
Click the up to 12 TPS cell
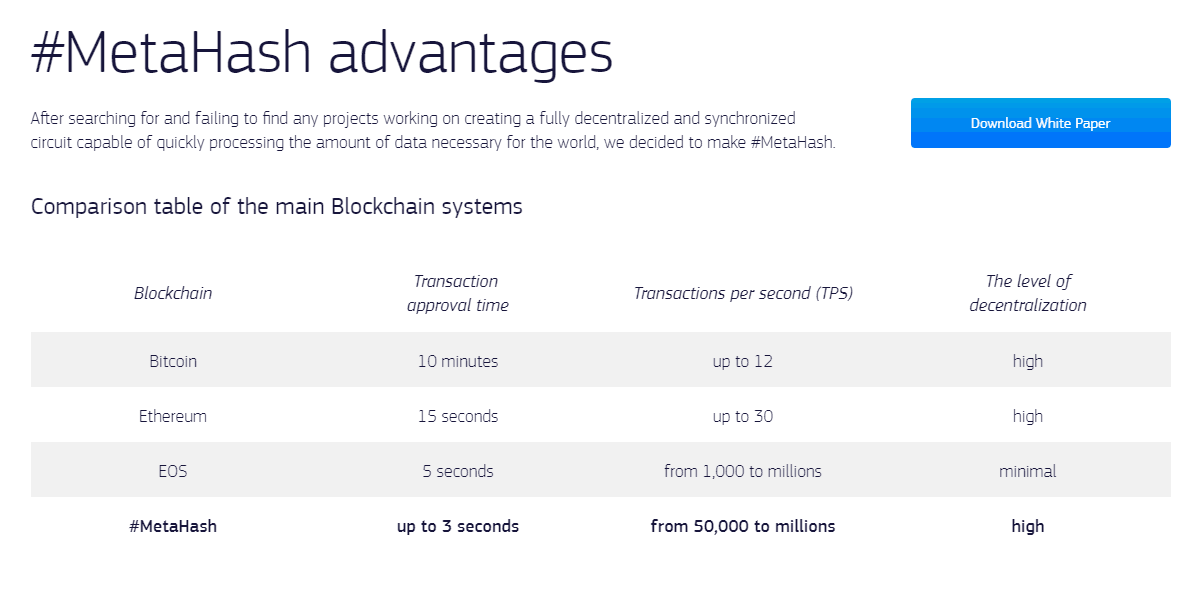pyautogui.click(x=742, y=361)
